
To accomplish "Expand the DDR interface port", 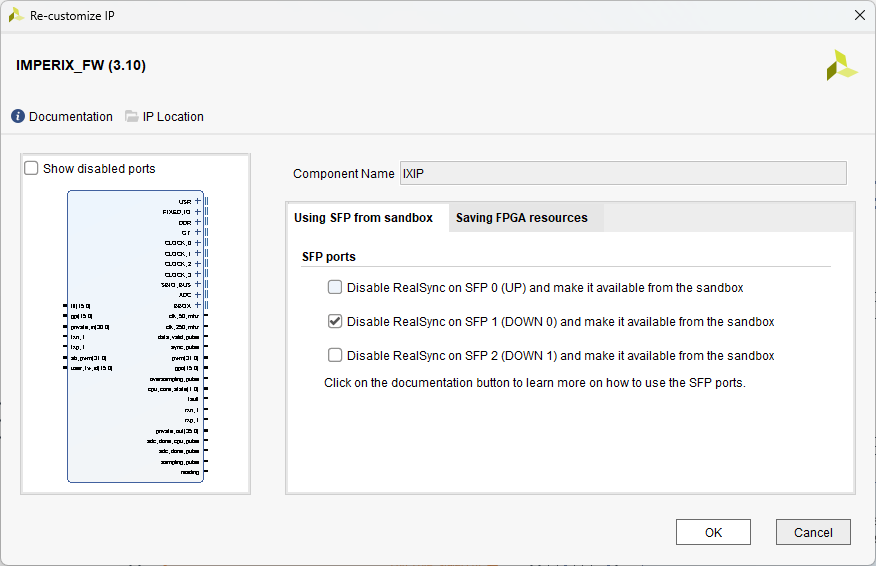I will [x=198, y=222].
